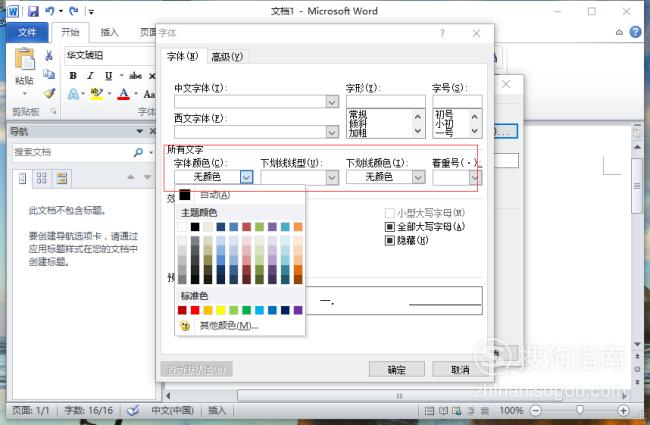Choose the Automatic (自动) color option
This screenshot has height=425, width=650.
(x=240, y=194)
